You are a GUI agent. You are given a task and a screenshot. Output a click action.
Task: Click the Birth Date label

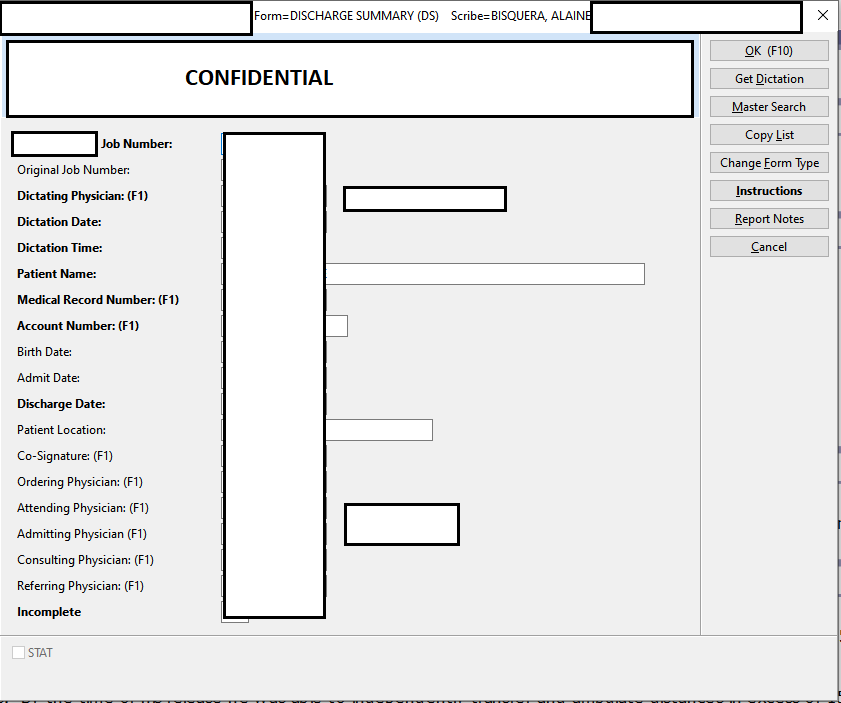[45, 352]
